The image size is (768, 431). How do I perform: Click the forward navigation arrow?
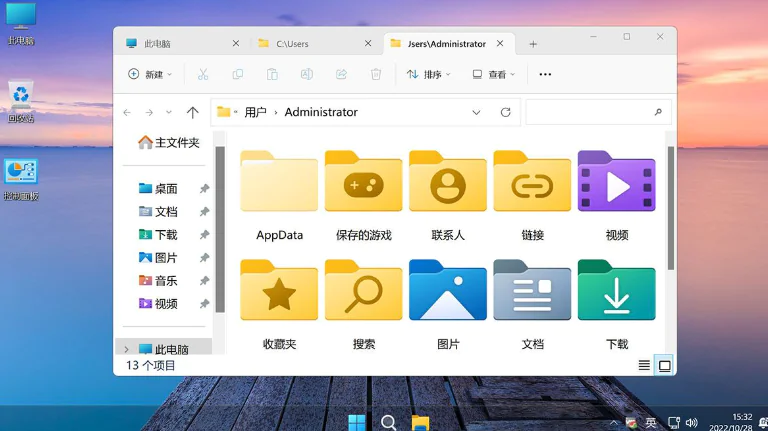pos(149,113)
